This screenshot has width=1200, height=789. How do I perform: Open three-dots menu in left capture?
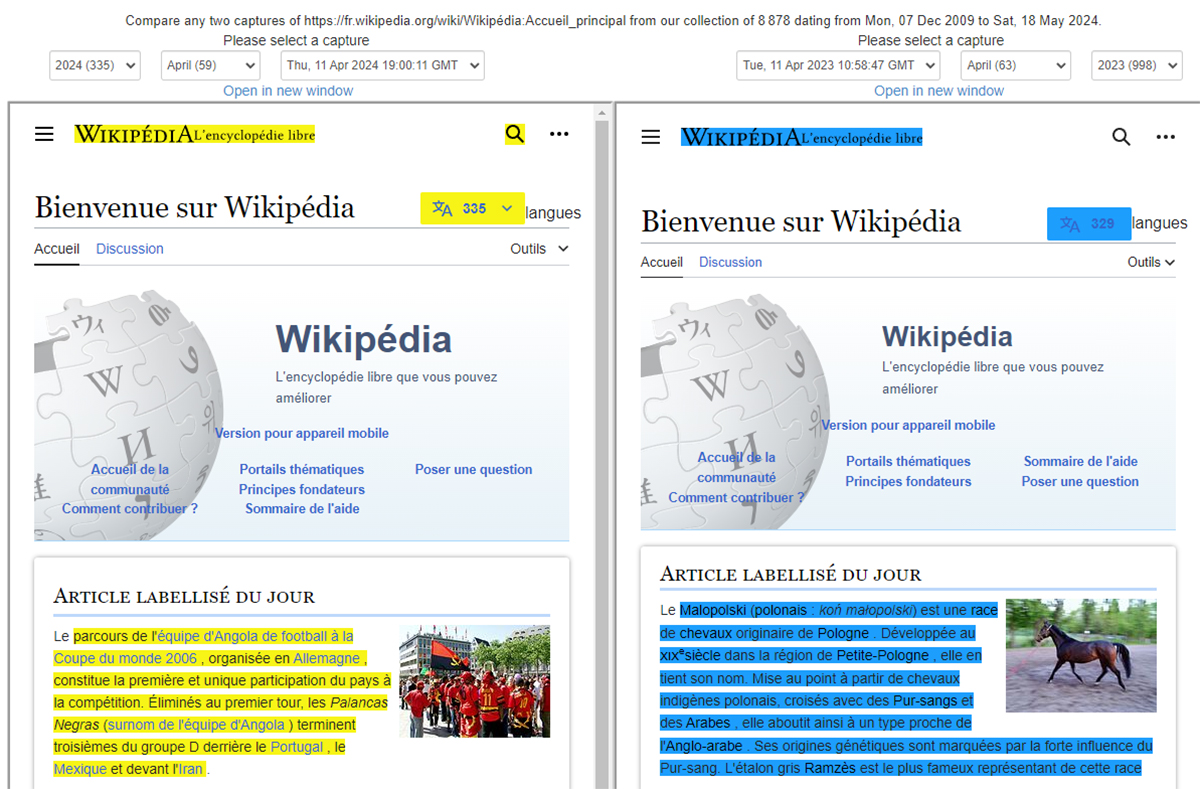pos(559,134)
